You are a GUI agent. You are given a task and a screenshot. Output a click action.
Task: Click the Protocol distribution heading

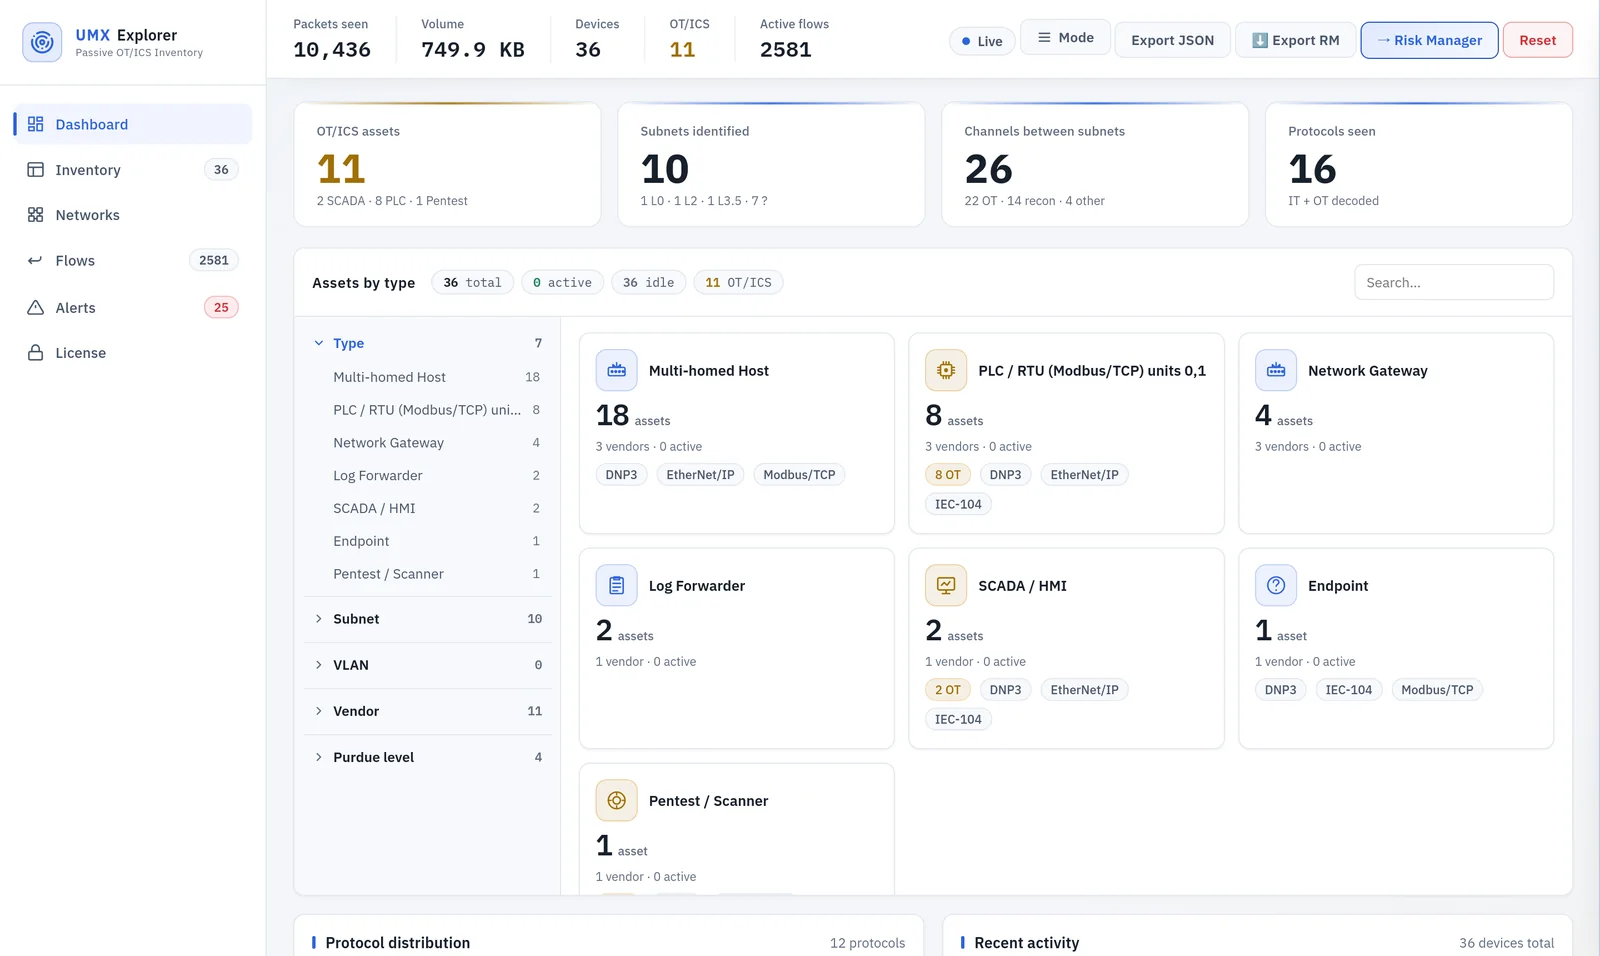[x=397, y=943]
